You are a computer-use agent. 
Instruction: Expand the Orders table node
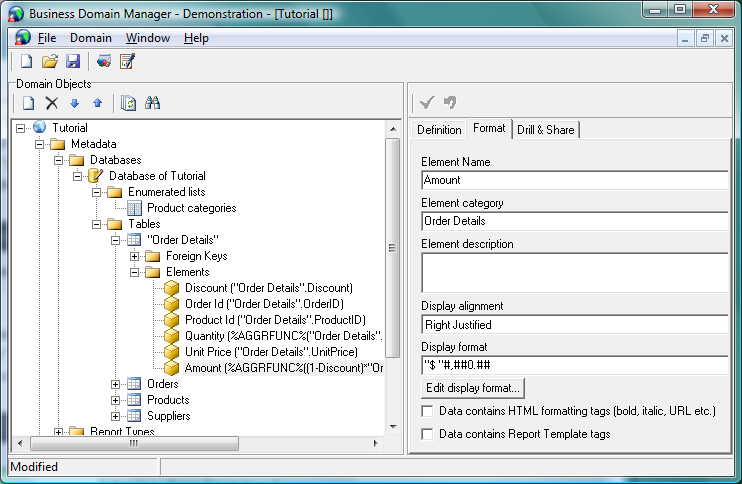pyautogui.click(x=116, y=384)
